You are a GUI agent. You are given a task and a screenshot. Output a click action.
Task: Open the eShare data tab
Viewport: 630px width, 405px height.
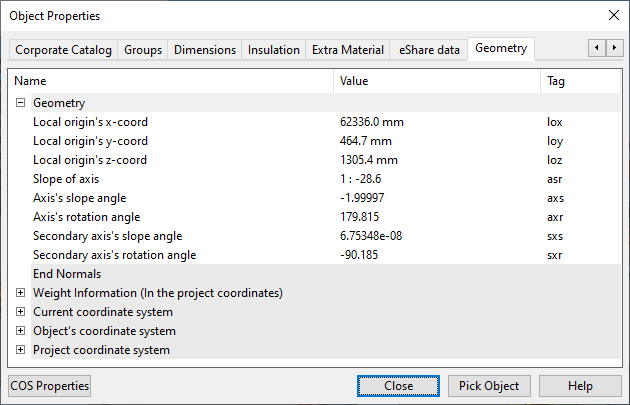(x=429, y=50)
